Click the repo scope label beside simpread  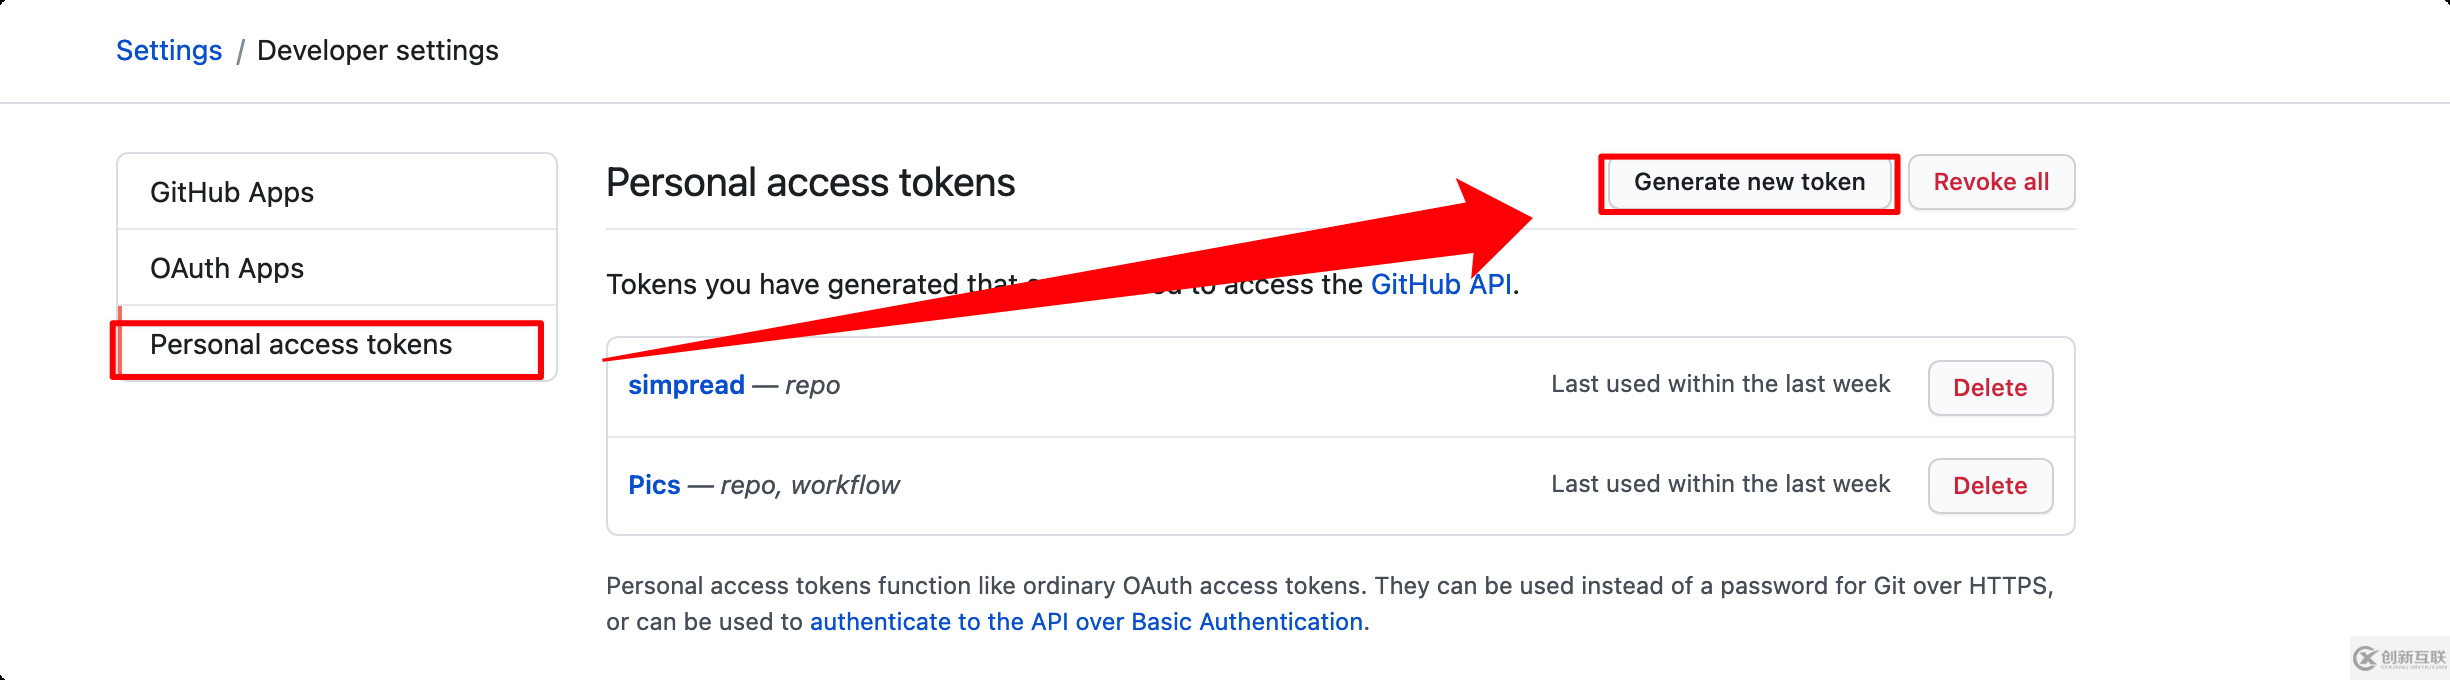812,385
